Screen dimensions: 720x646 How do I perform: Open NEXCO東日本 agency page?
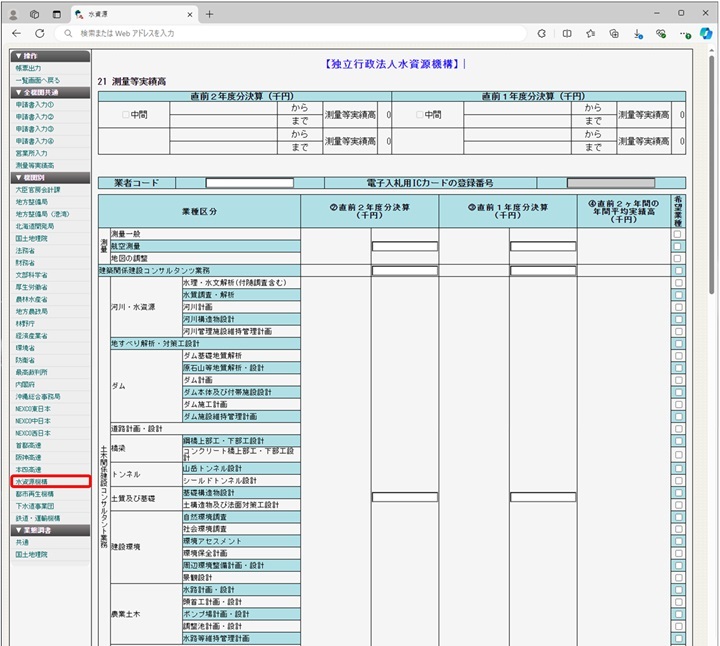tap(33, 409)
